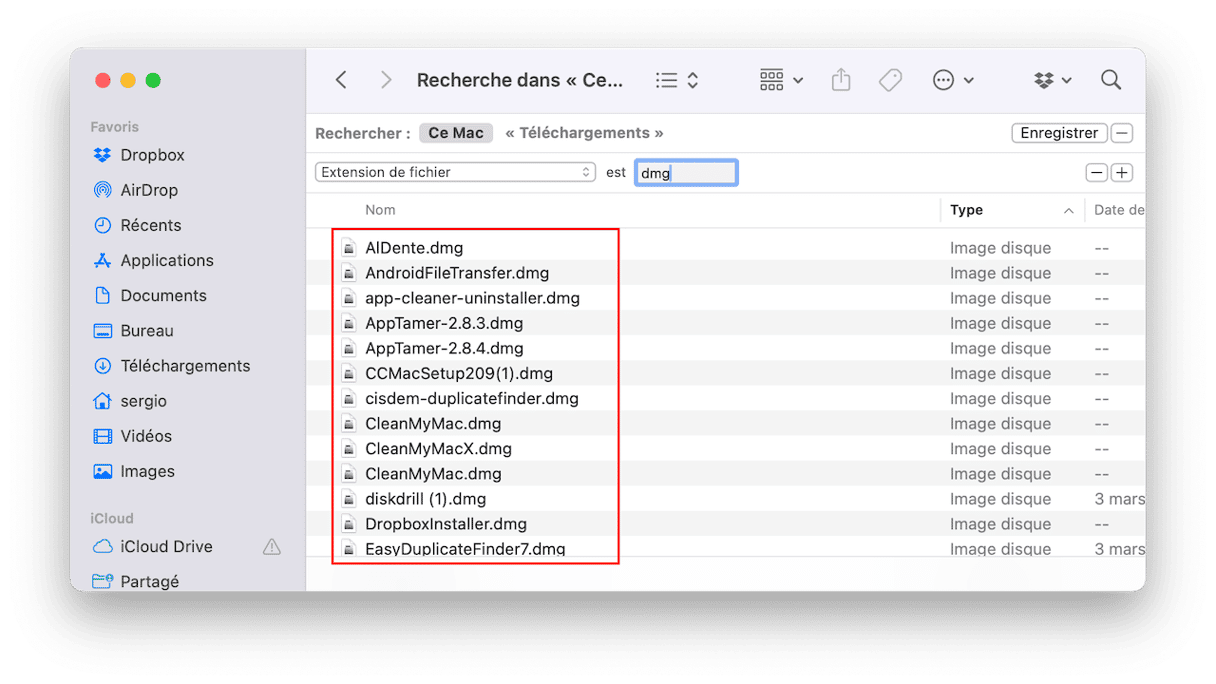Click the back navigation arrow

click(x=341, y=80)
